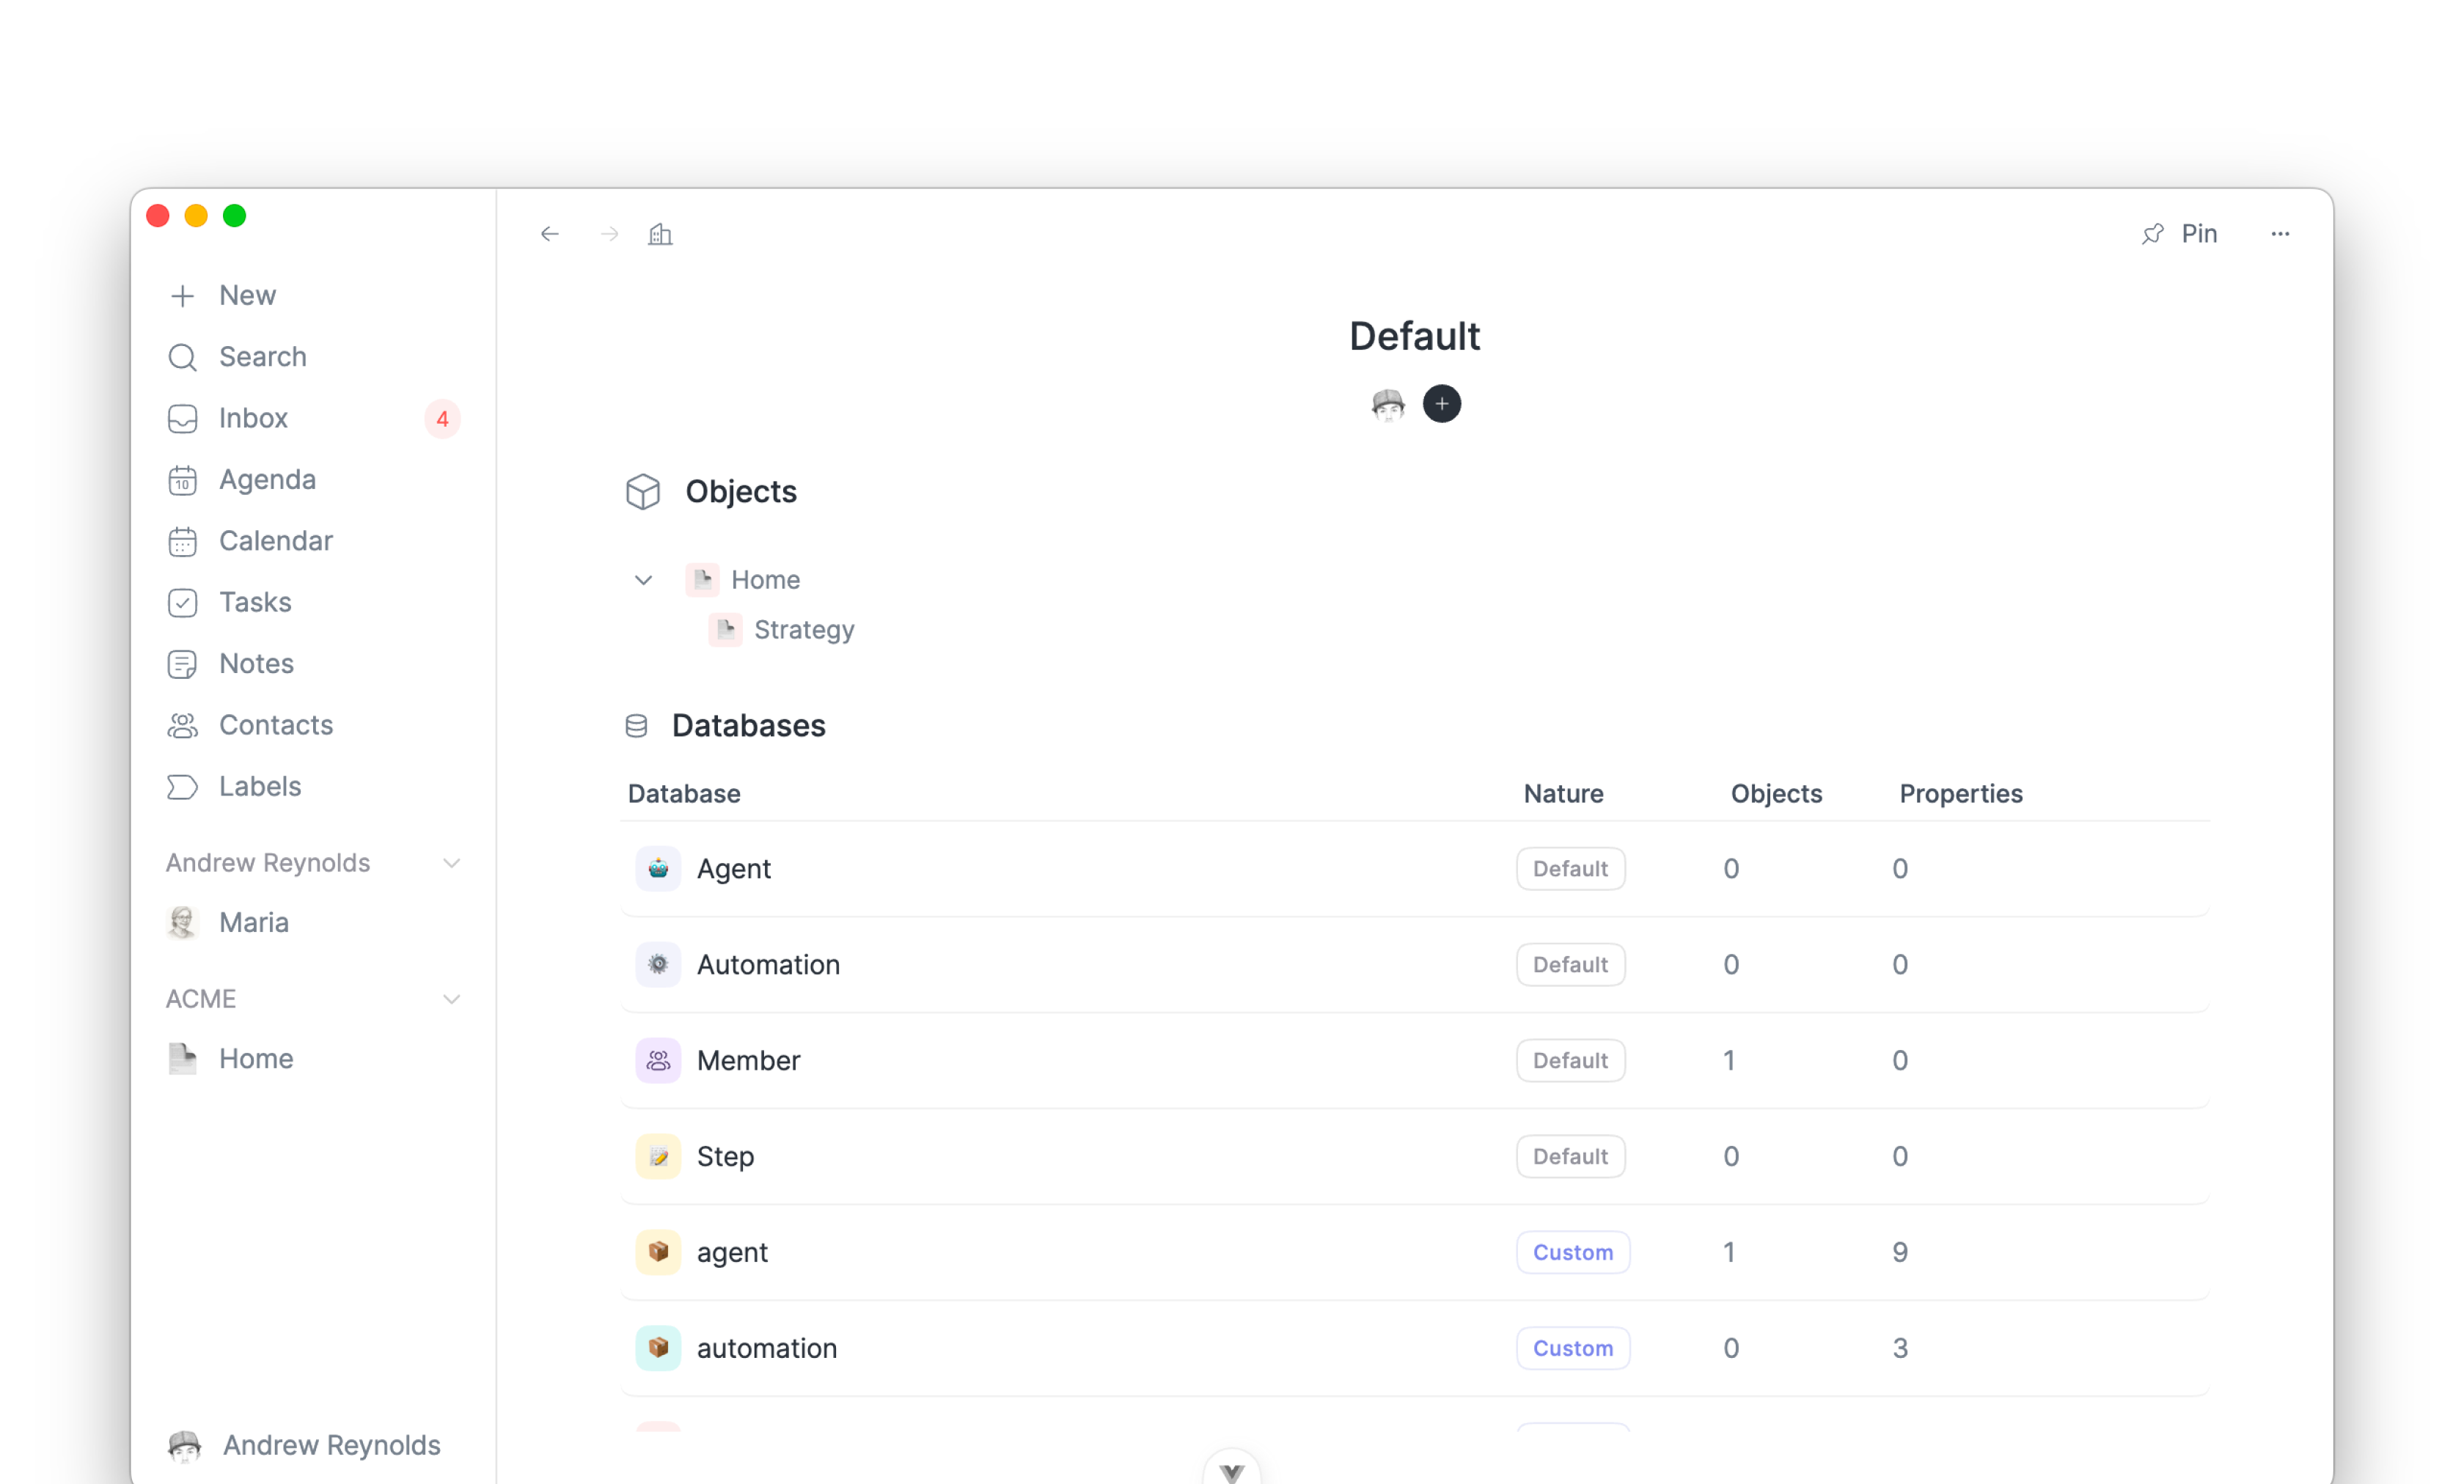This screenshot has width=2464, height=1484.
Task: Click the Objects cube icon
Action: point(643,492)
